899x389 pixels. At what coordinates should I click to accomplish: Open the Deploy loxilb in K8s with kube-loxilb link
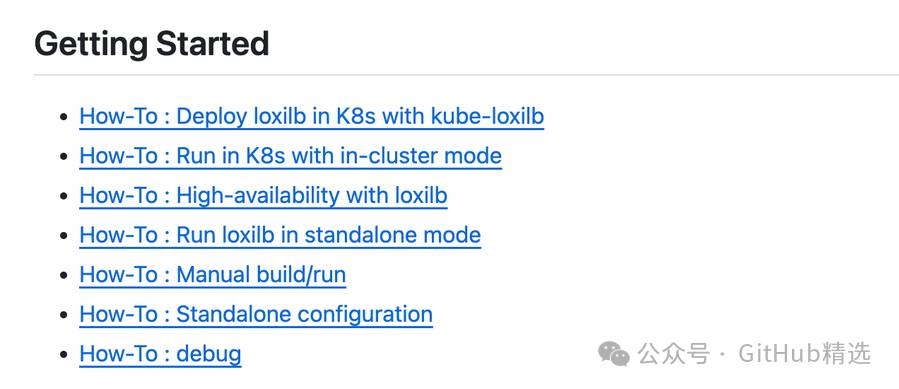311,116
